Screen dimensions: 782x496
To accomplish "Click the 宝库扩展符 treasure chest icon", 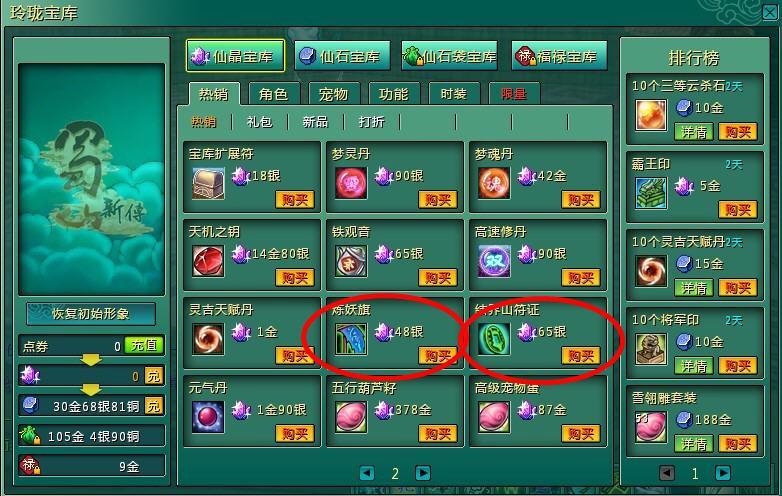I will [x=208, y=183].
